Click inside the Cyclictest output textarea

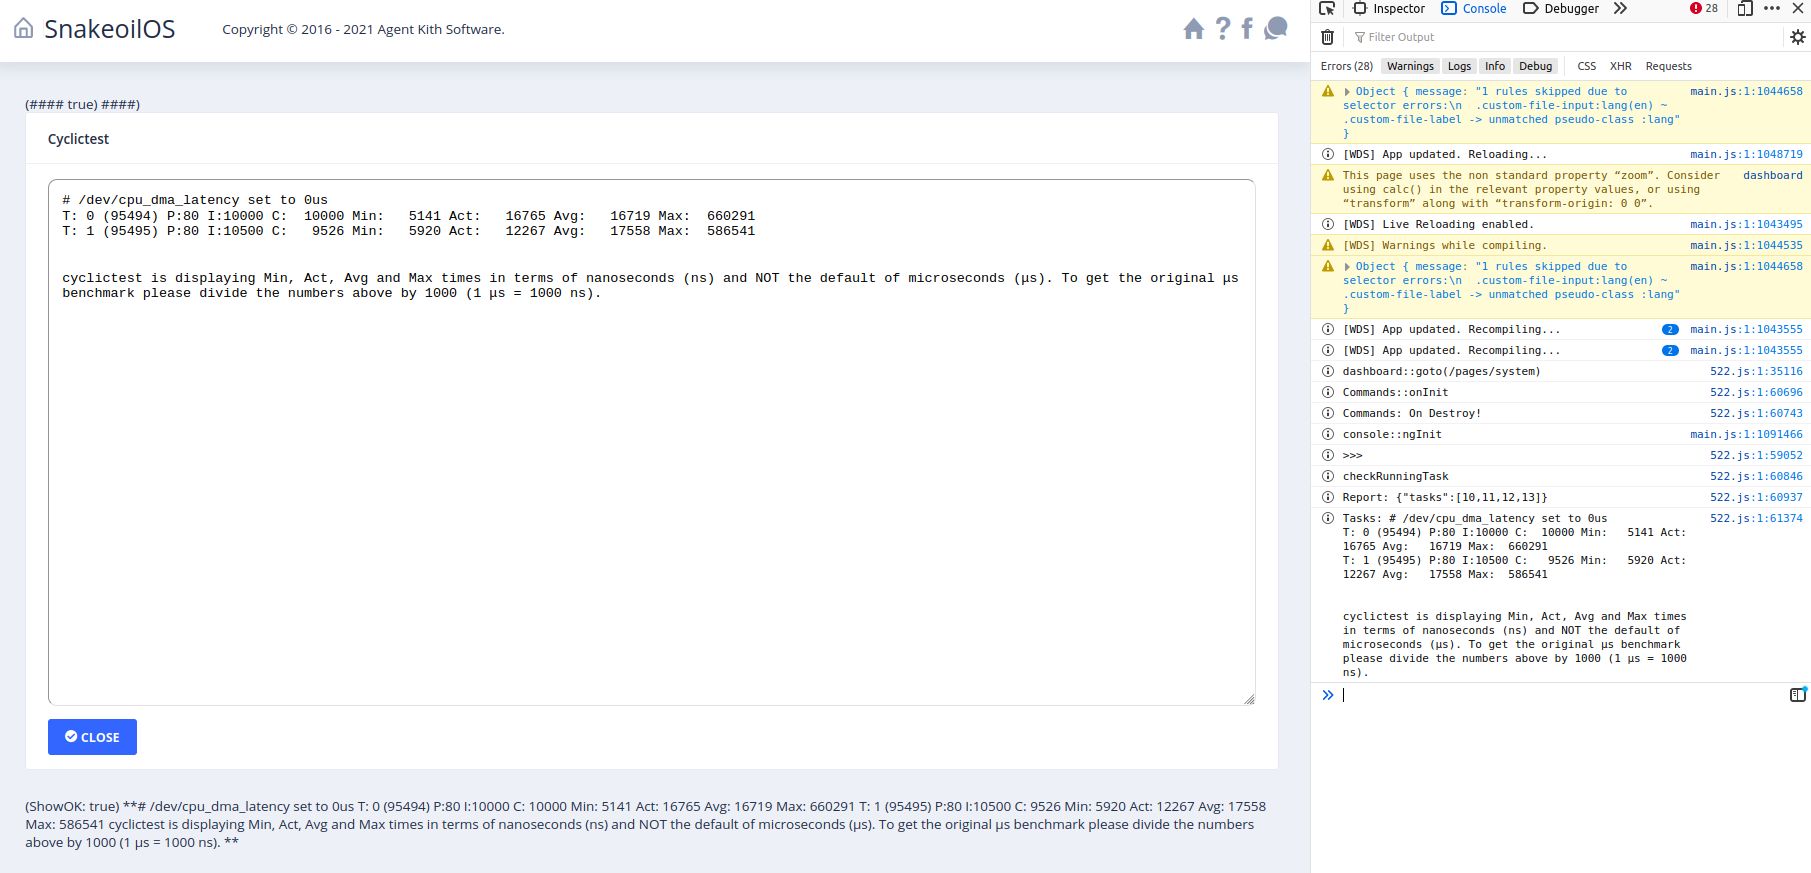[x=651, y=442]
